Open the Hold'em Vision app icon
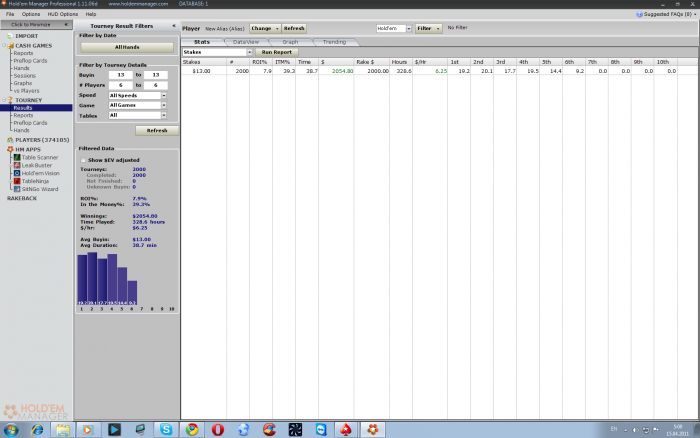The height and width of the screenshot is (438, 700). pos(17,173)
